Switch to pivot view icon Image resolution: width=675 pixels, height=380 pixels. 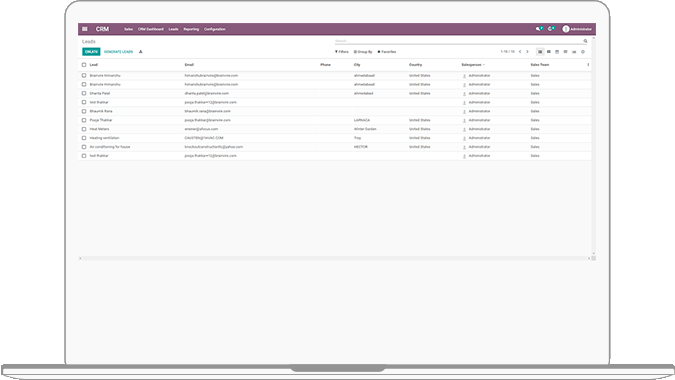coord(566,52)
